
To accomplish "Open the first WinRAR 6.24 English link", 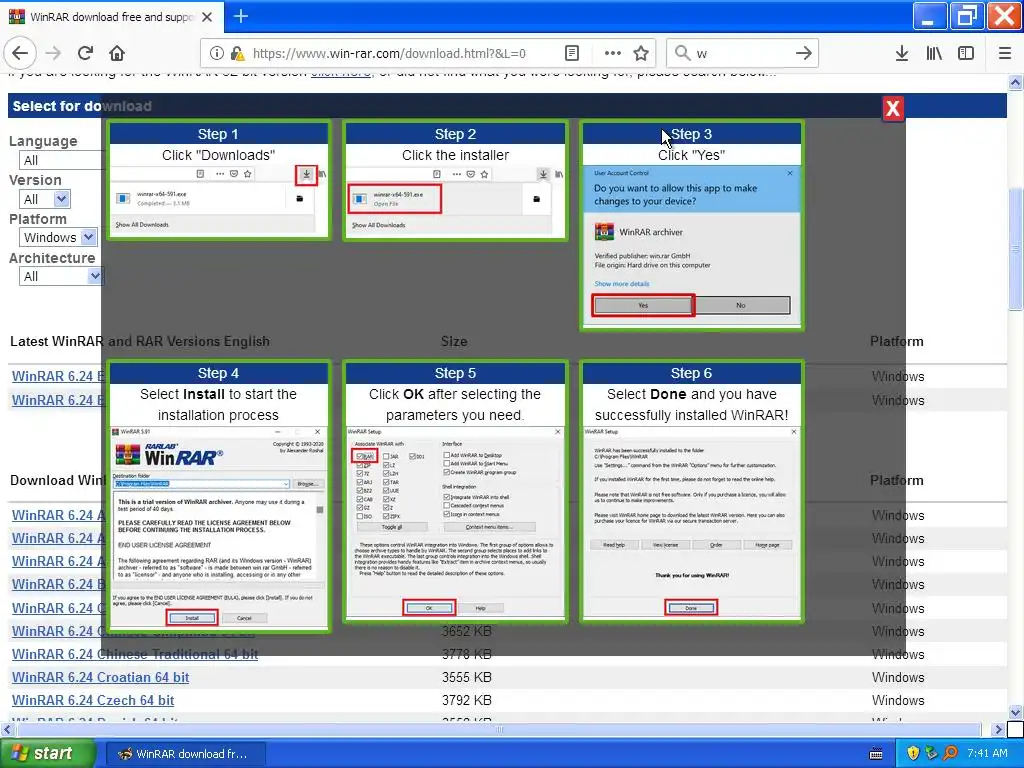I will [57, 376].
